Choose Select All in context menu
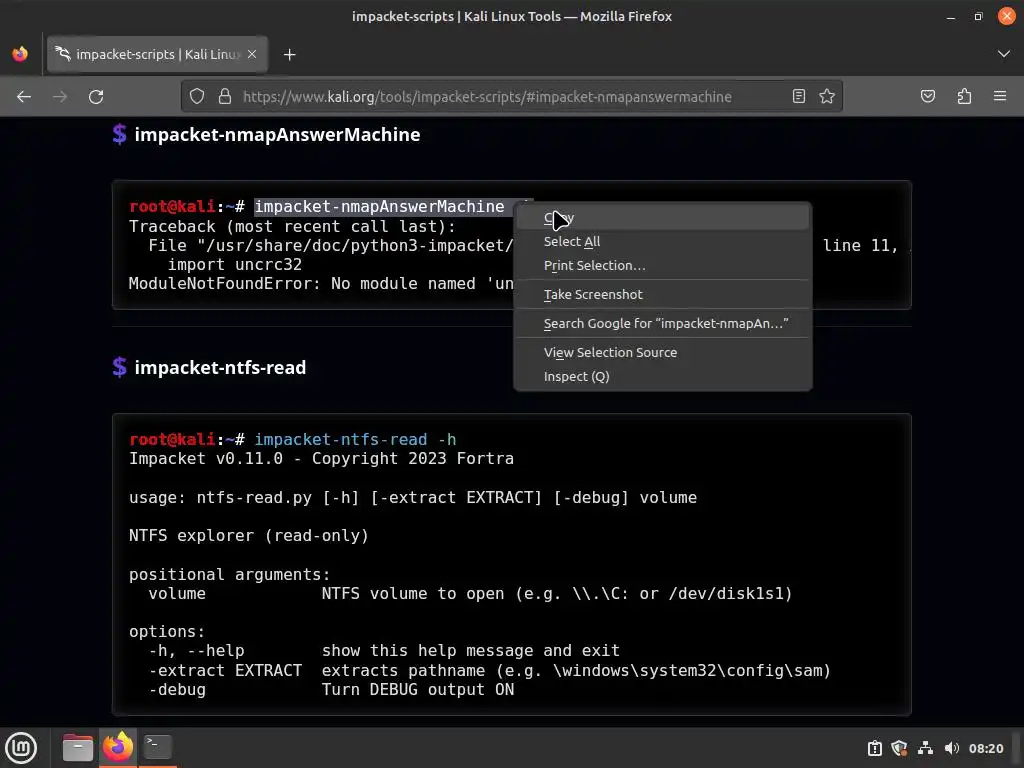 pyautogui.click(x=663, y=242)
